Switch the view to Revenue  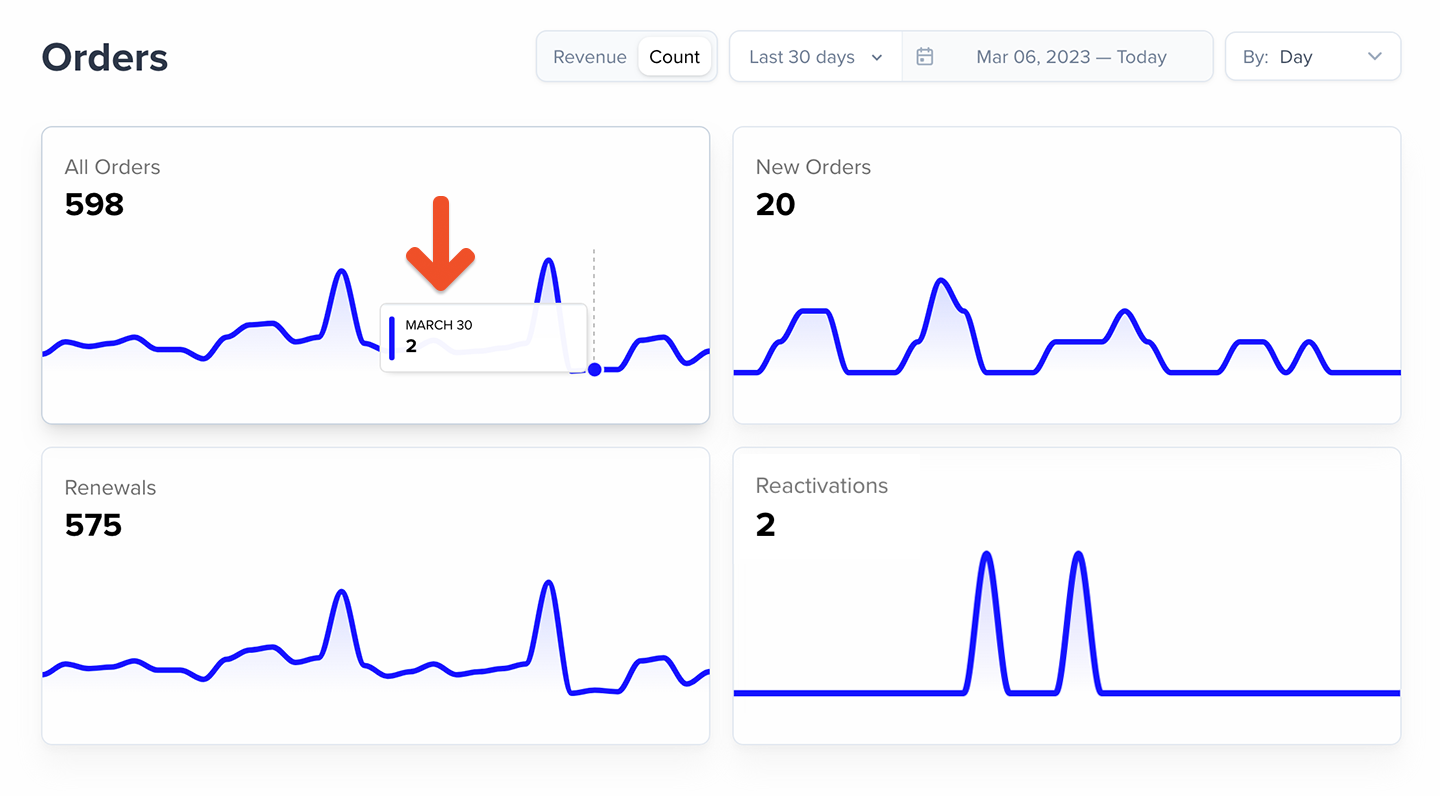click(x=589, y=57)
